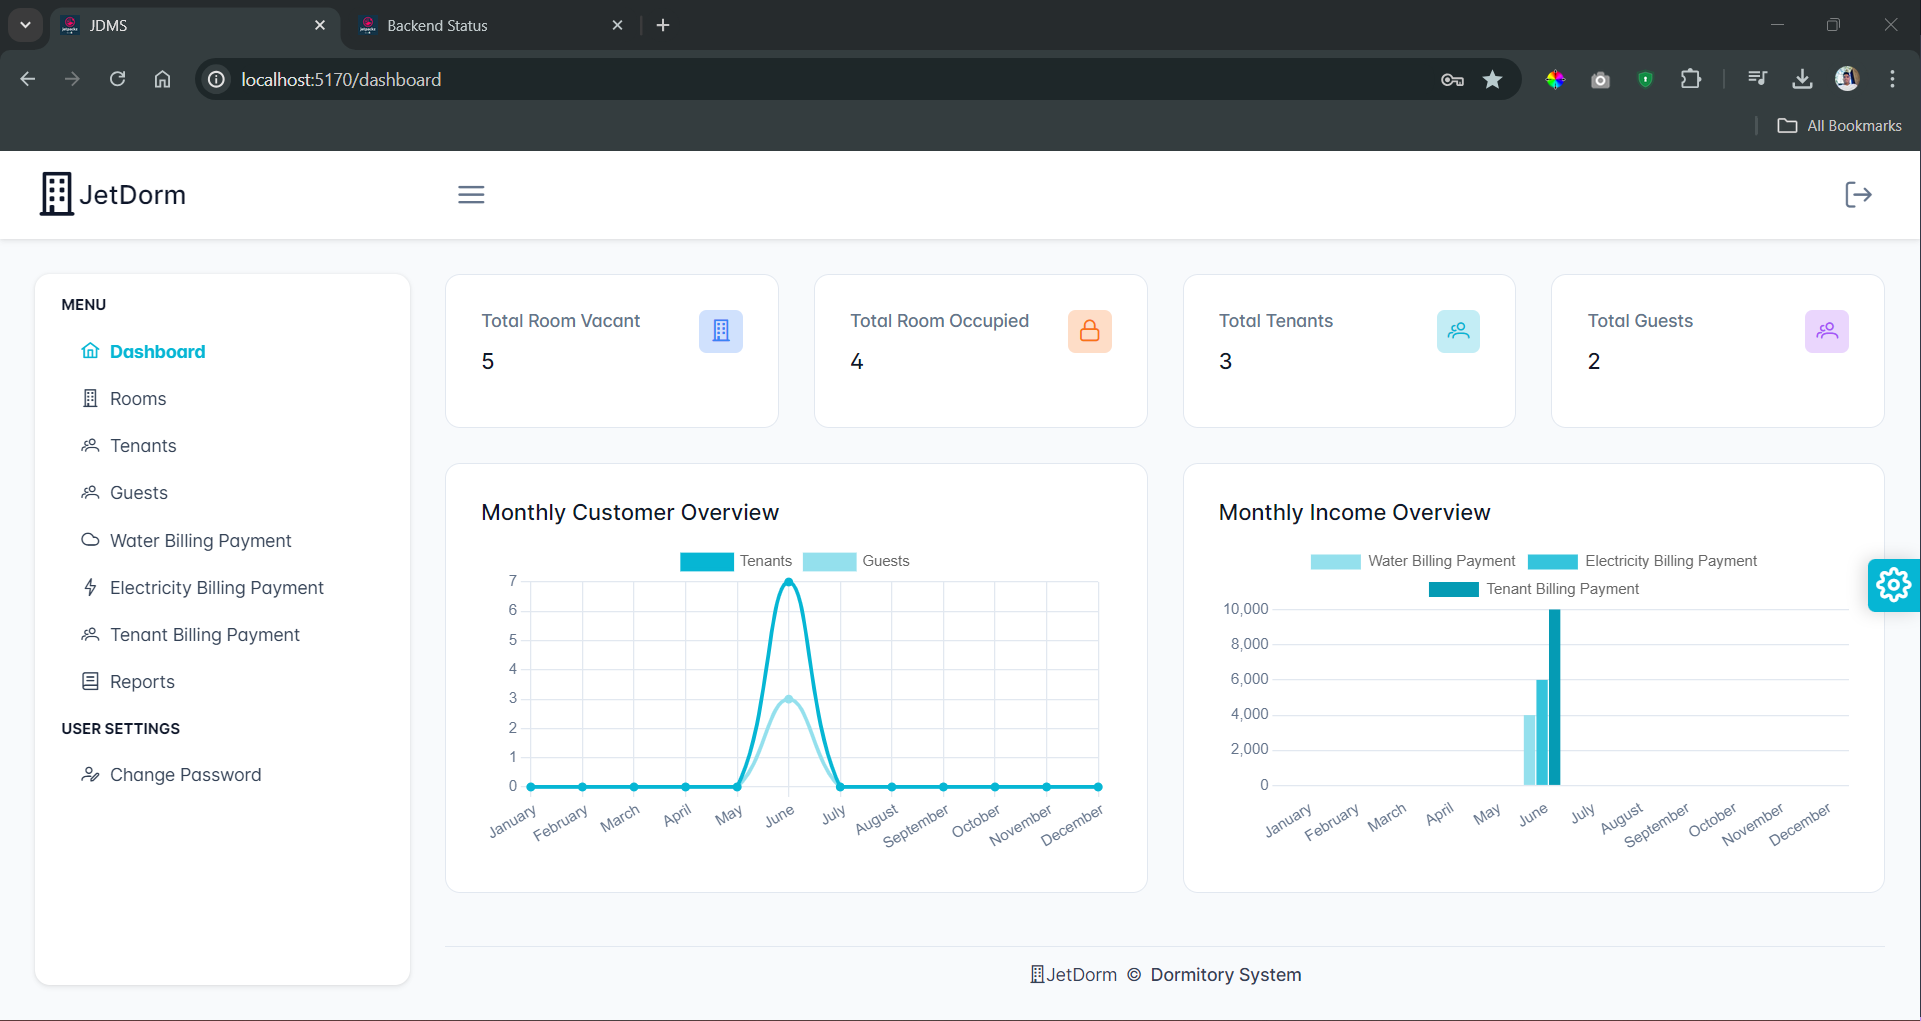Click the building icon beside Rooms
This screenshot has height=1021, width=1921.
(x=90, y=398)
